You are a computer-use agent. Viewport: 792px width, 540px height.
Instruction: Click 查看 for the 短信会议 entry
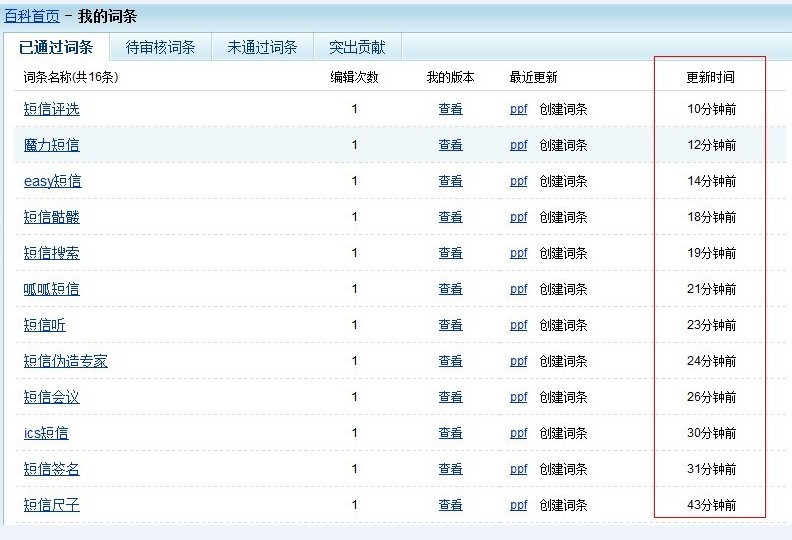tap(450, 397)
